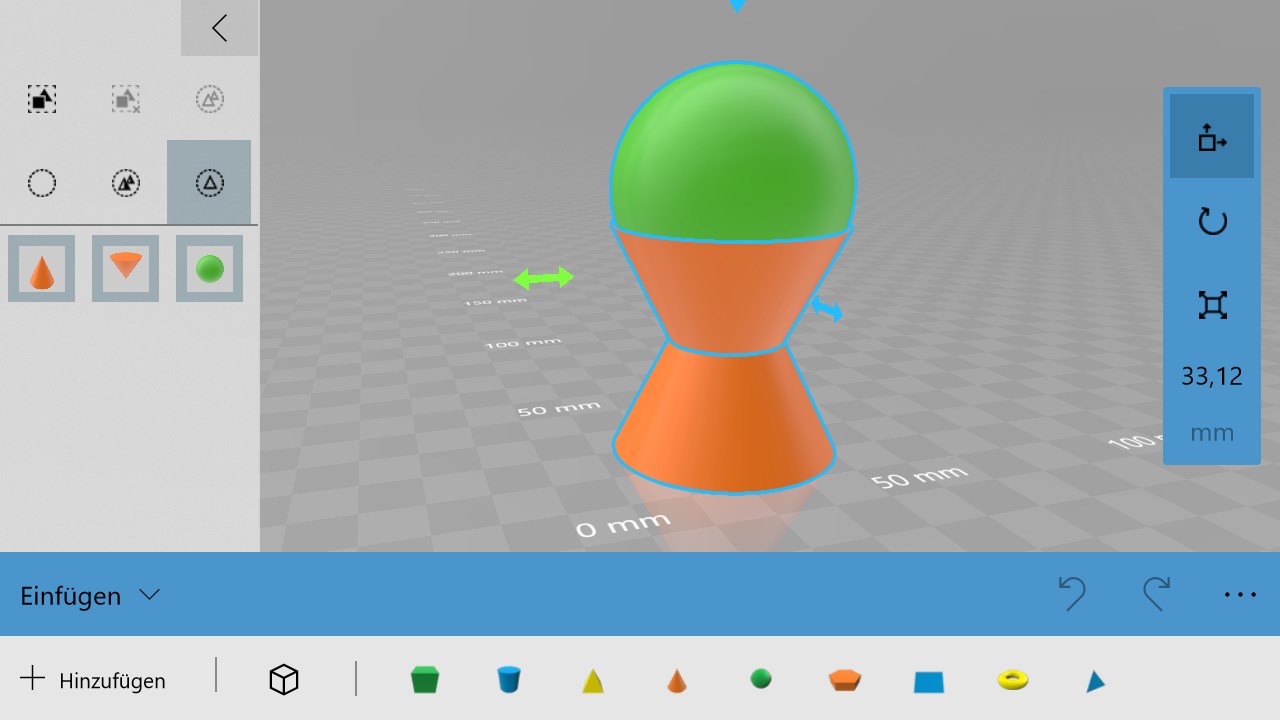Click the blue double-arrow move handle
This screenshot has width=1280, height=720.
pos(826,309)
